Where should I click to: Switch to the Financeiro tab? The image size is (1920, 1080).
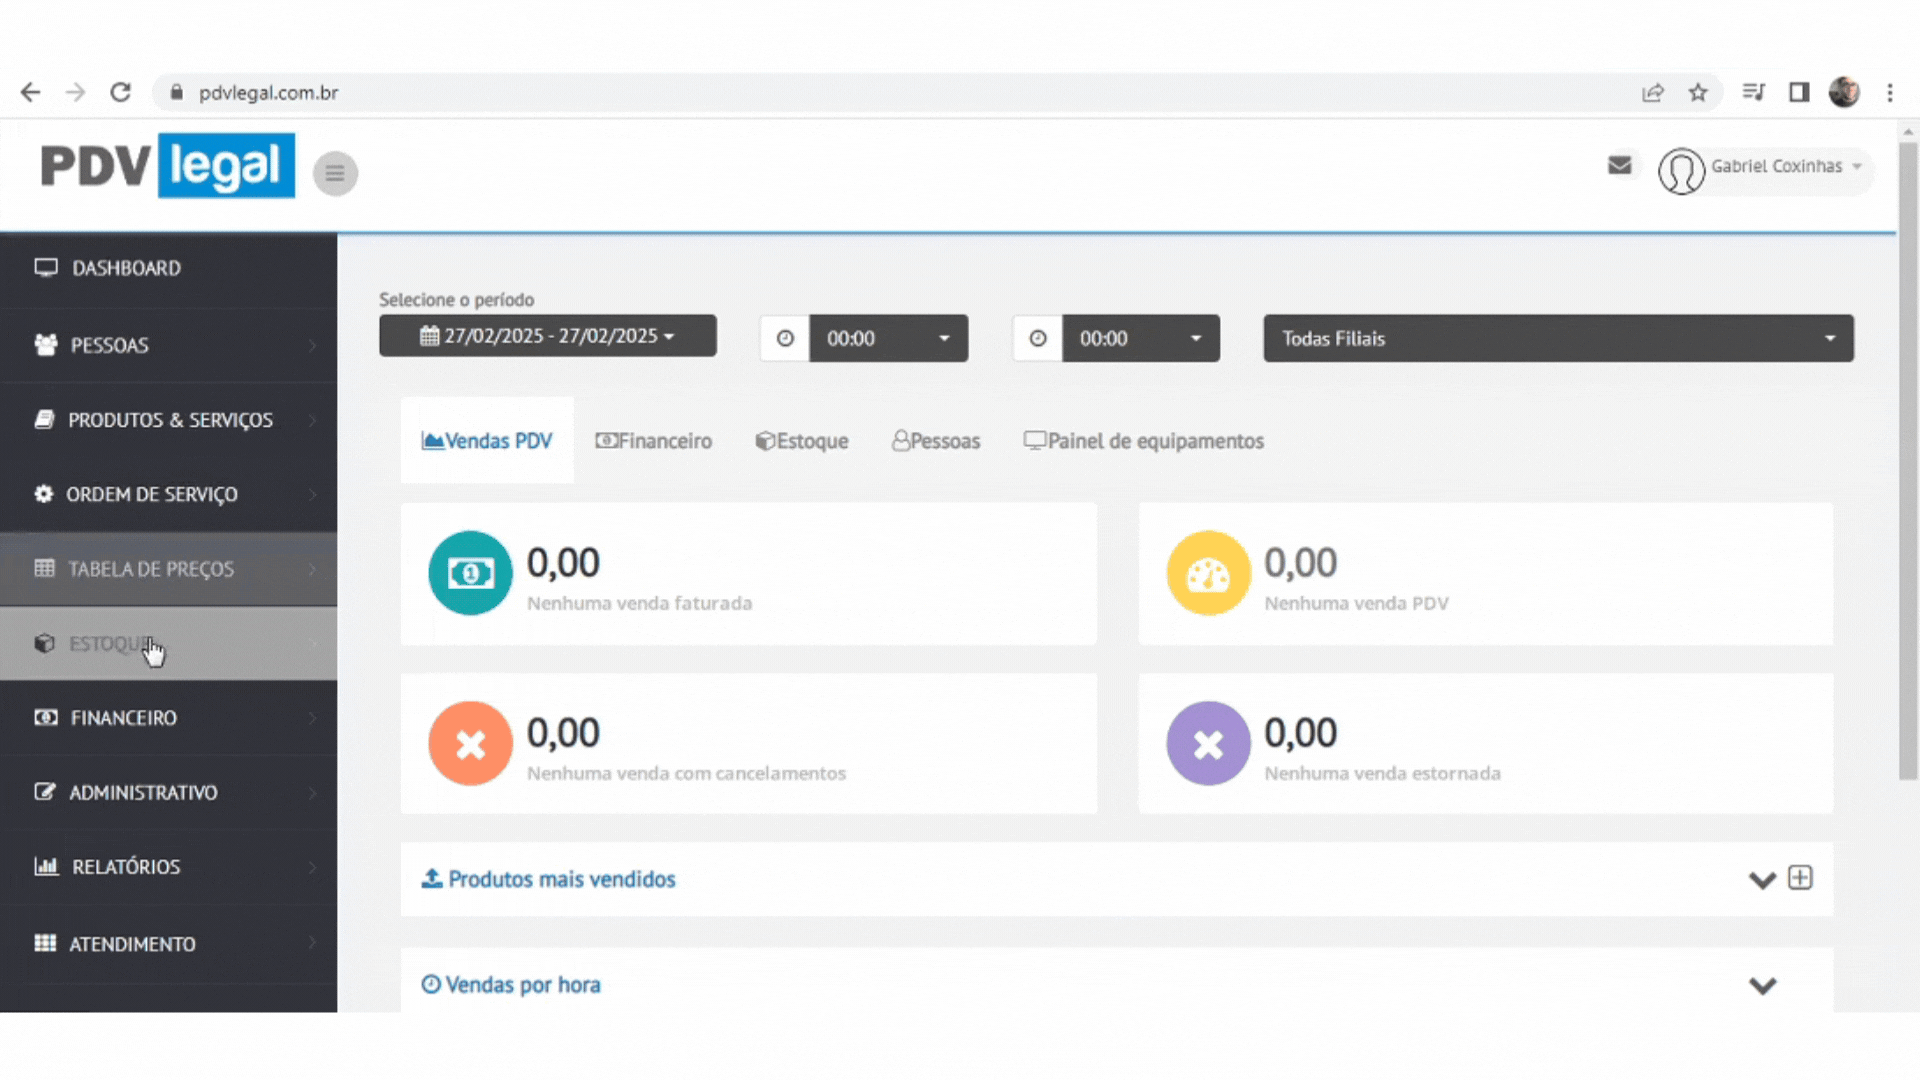click(654, 441)
